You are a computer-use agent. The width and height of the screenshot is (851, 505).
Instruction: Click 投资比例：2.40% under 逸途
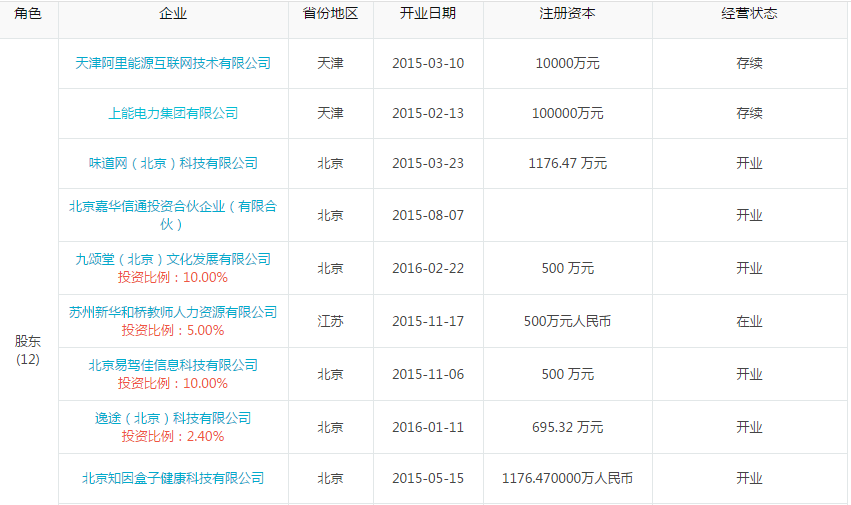(173, 436)
